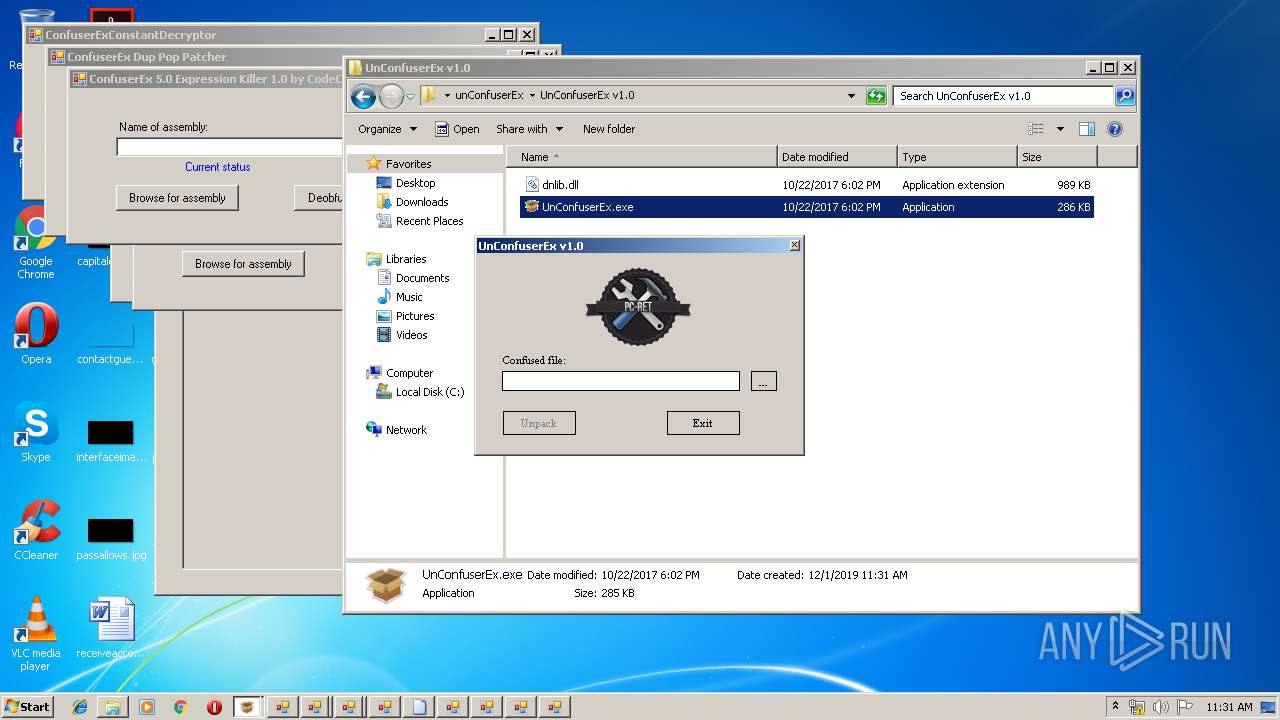Open the CCleaner desktop shortcut
The image size is (1280, 720).
36,531
